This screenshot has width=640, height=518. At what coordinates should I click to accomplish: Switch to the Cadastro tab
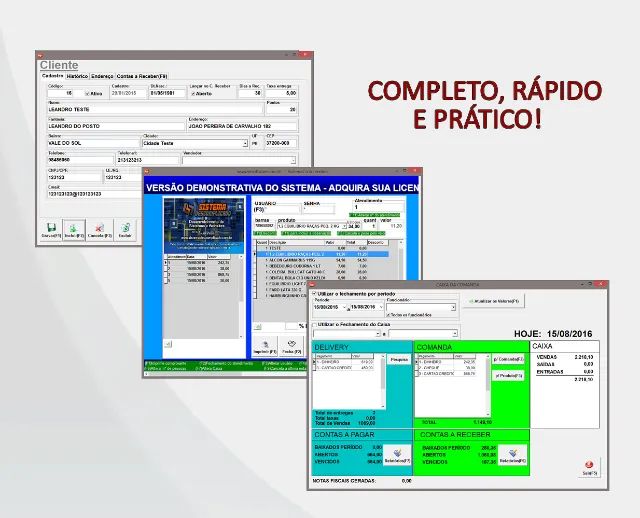point(53,76)
